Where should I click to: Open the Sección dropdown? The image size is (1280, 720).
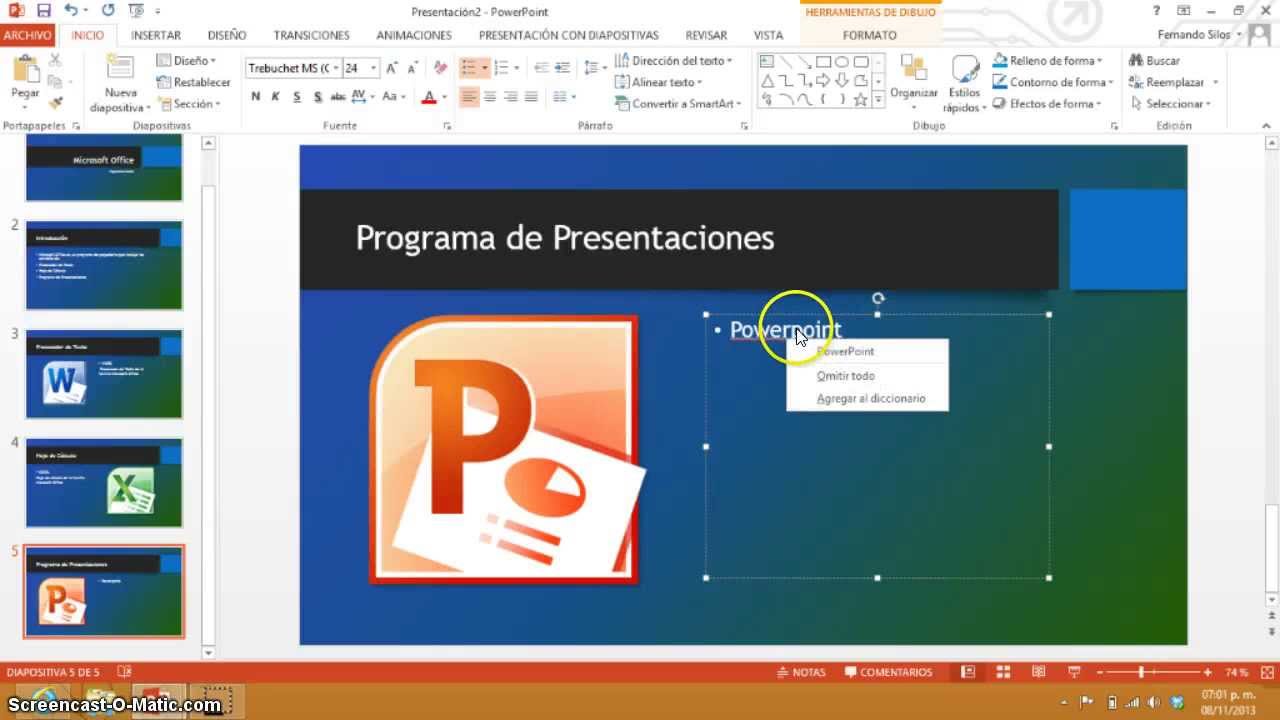(x=186, y=104)
